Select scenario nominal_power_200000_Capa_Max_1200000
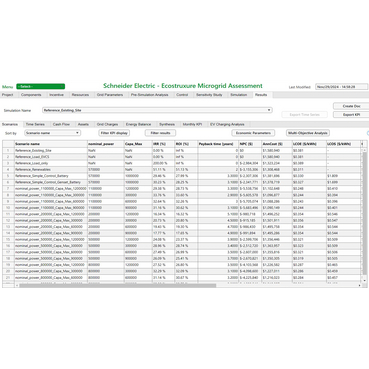The image size is (369, 369). click(51, 214)
